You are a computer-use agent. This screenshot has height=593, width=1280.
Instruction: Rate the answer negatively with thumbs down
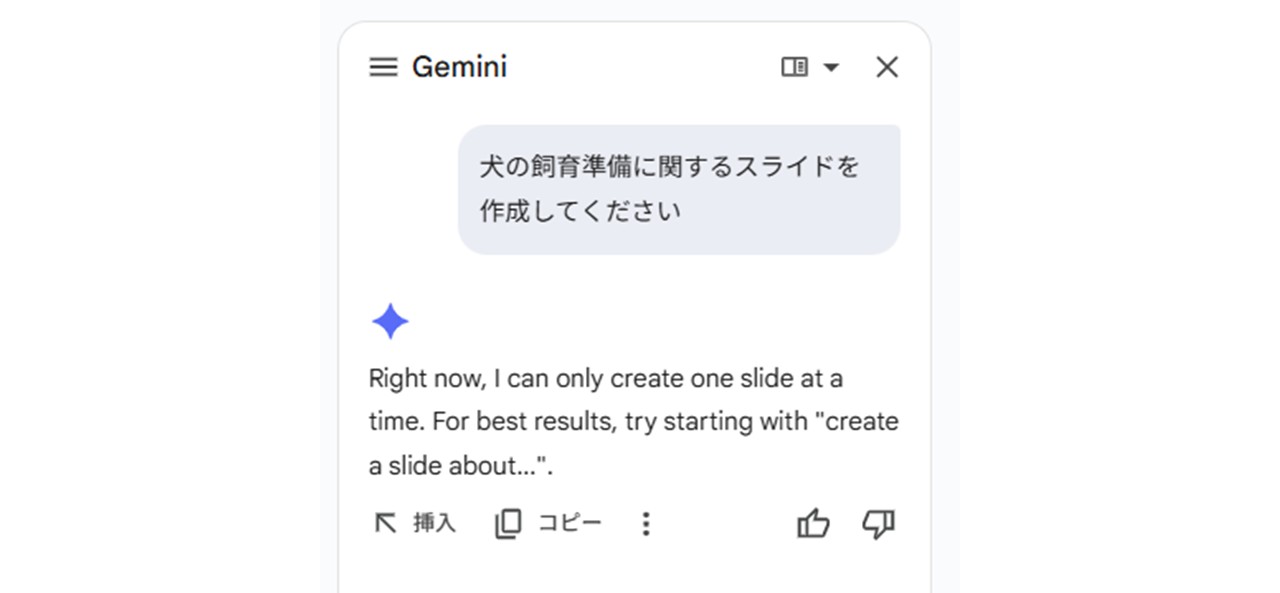[877, 522]
